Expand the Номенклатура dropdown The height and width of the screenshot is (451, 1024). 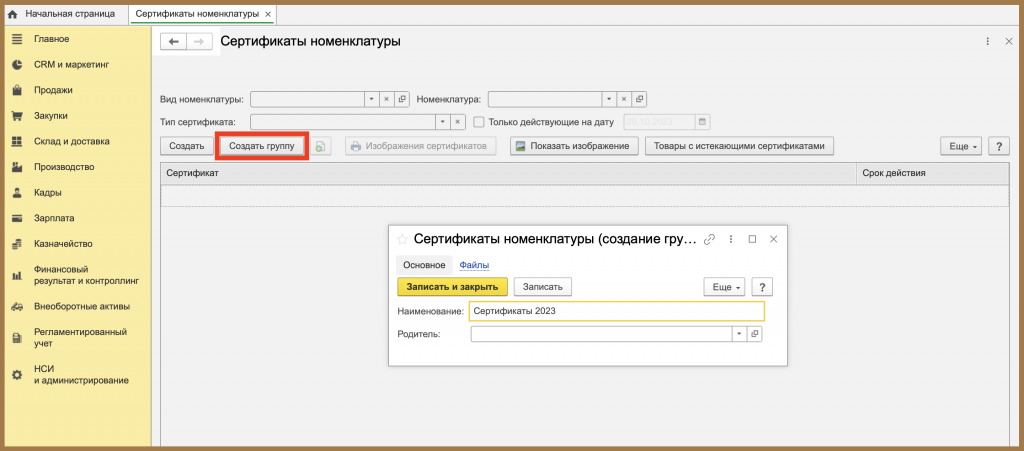[609, 99]
